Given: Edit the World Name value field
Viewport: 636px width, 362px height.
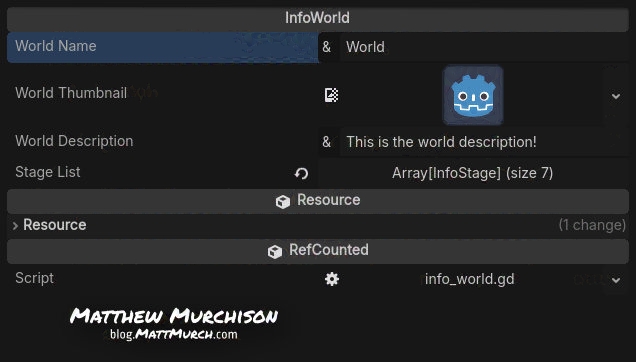Looking at the screenshot, I should [484, 47].
